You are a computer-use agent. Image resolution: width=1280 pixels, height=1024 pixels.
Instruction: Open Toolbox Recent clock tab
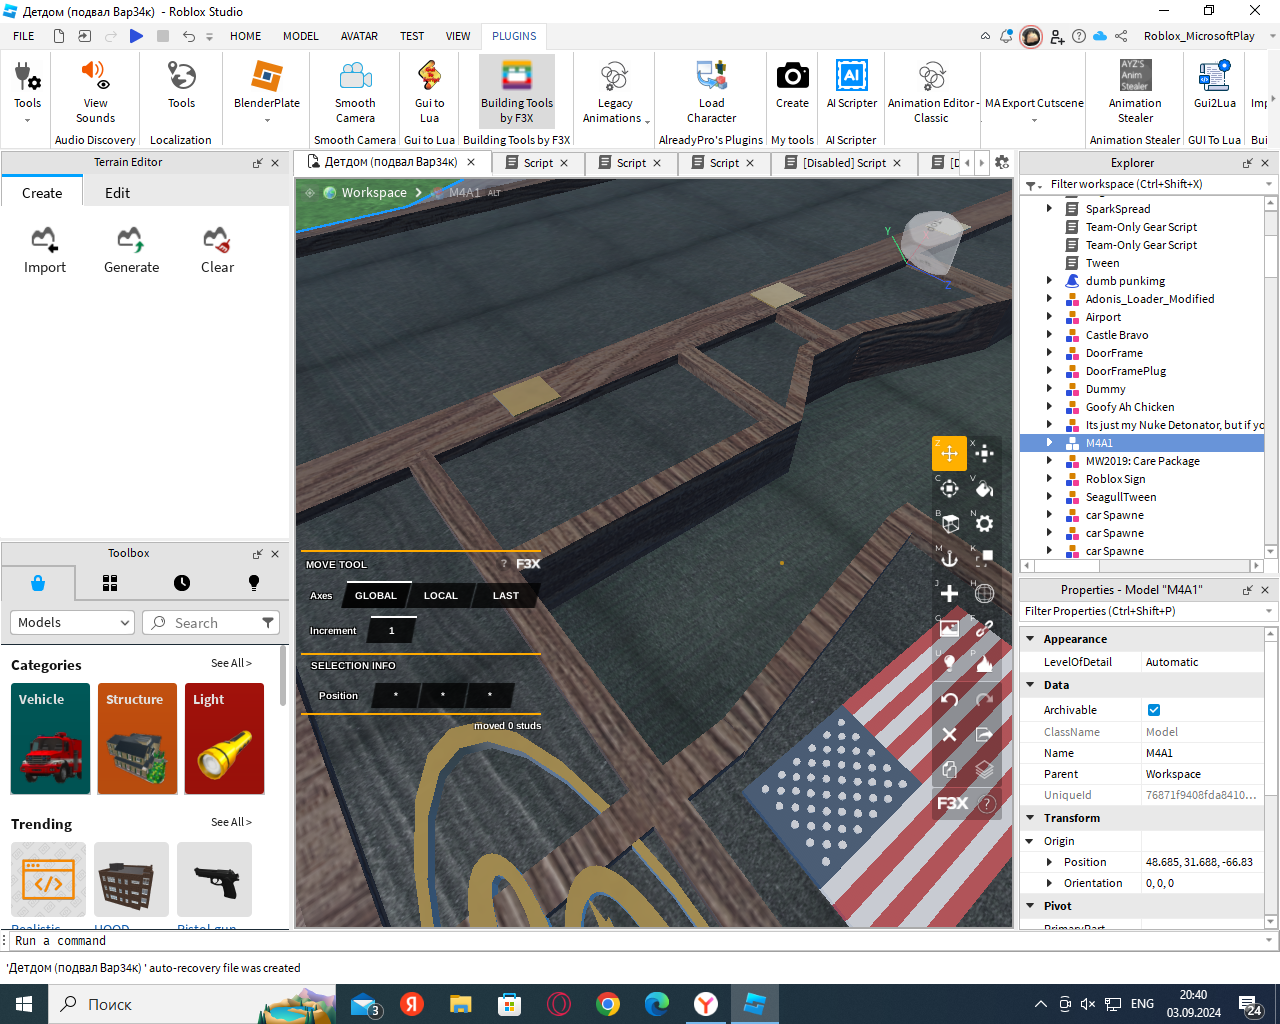point(182,583)
